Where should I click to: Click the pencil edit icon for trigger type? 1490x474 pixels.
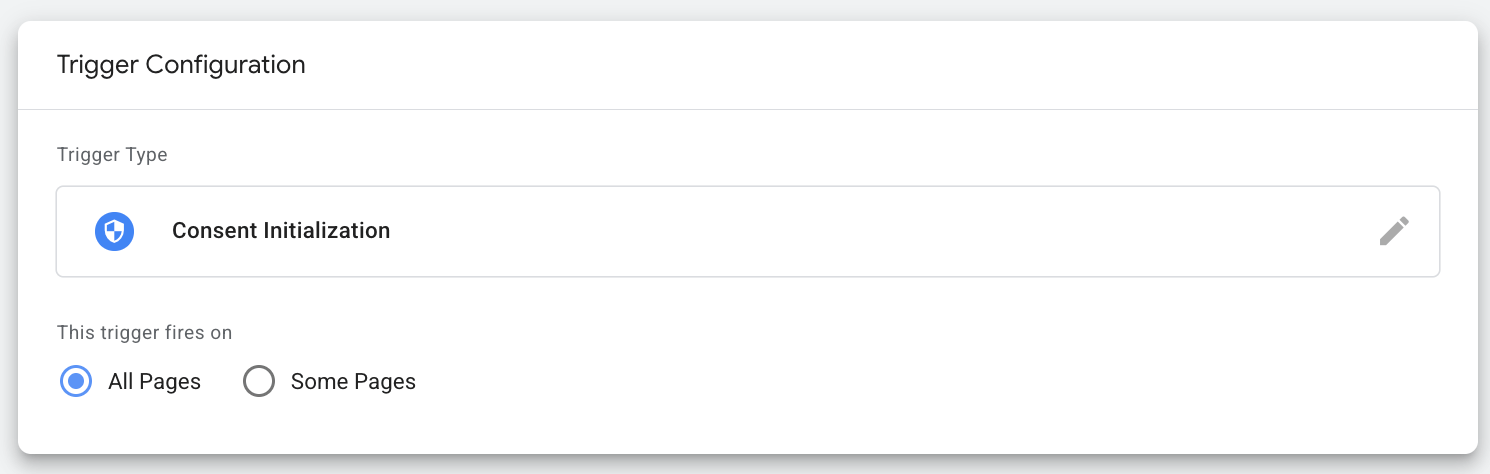(1394, 231)
